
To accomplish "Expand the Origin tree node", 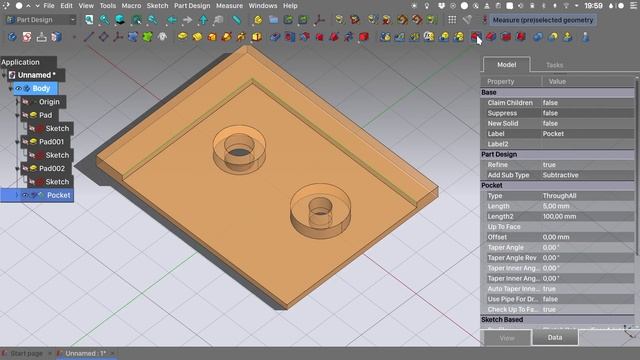I will 18,102.
